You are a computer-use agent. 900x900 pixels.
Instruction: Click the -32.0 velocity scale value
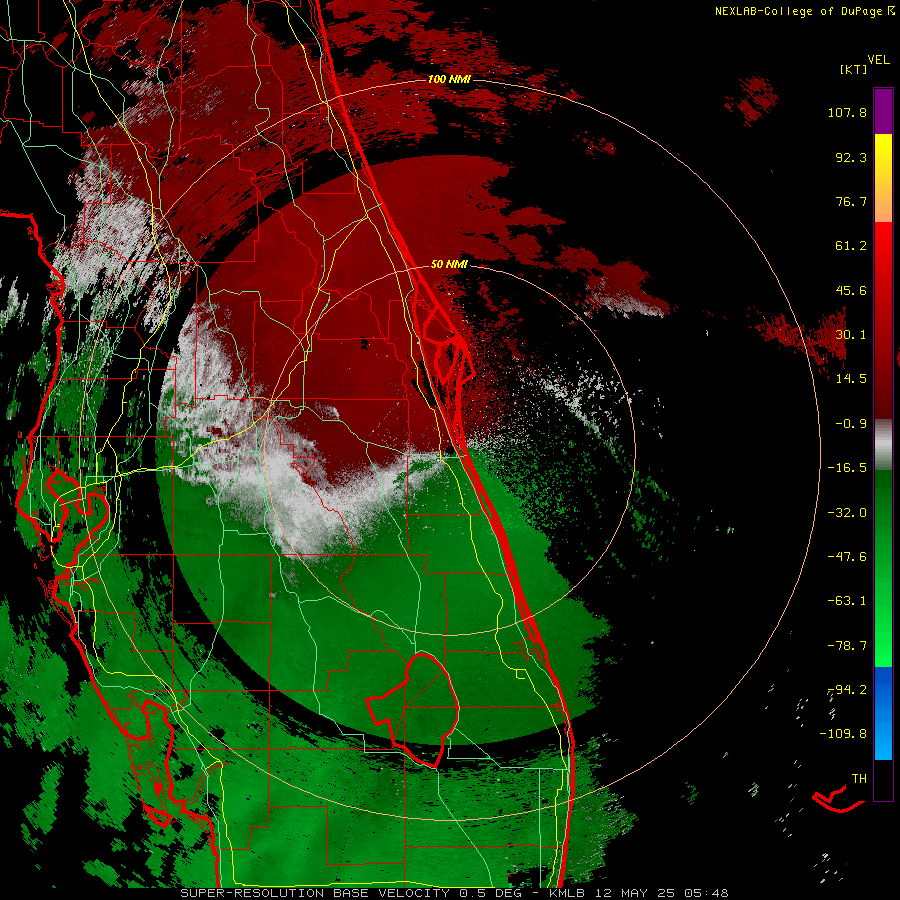pos(847,513)
